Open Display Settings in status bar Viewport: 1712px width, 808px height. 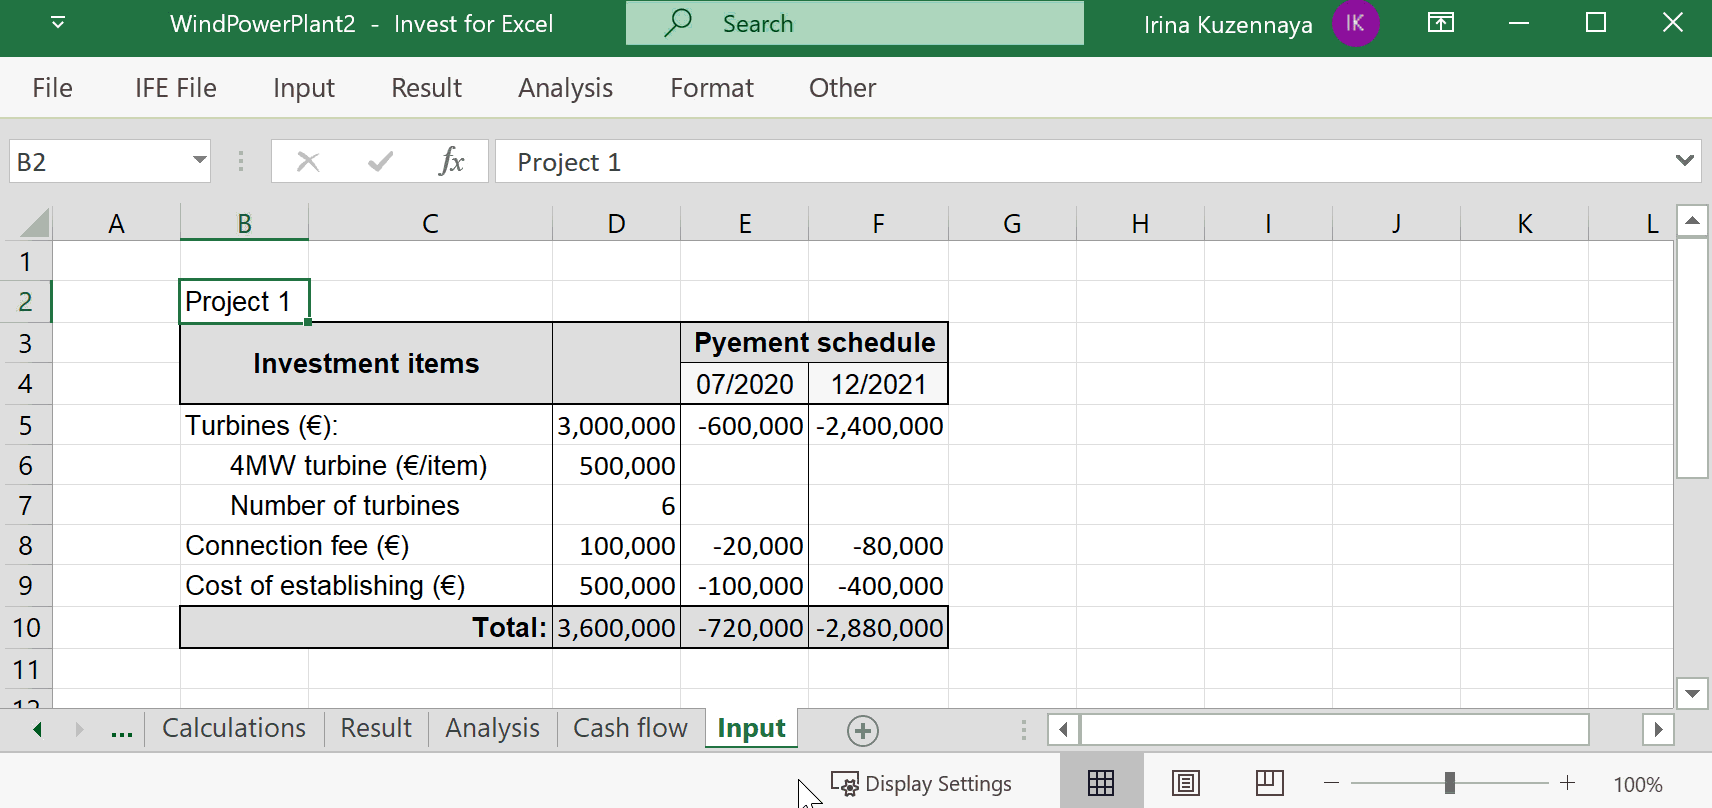[921, 784]
